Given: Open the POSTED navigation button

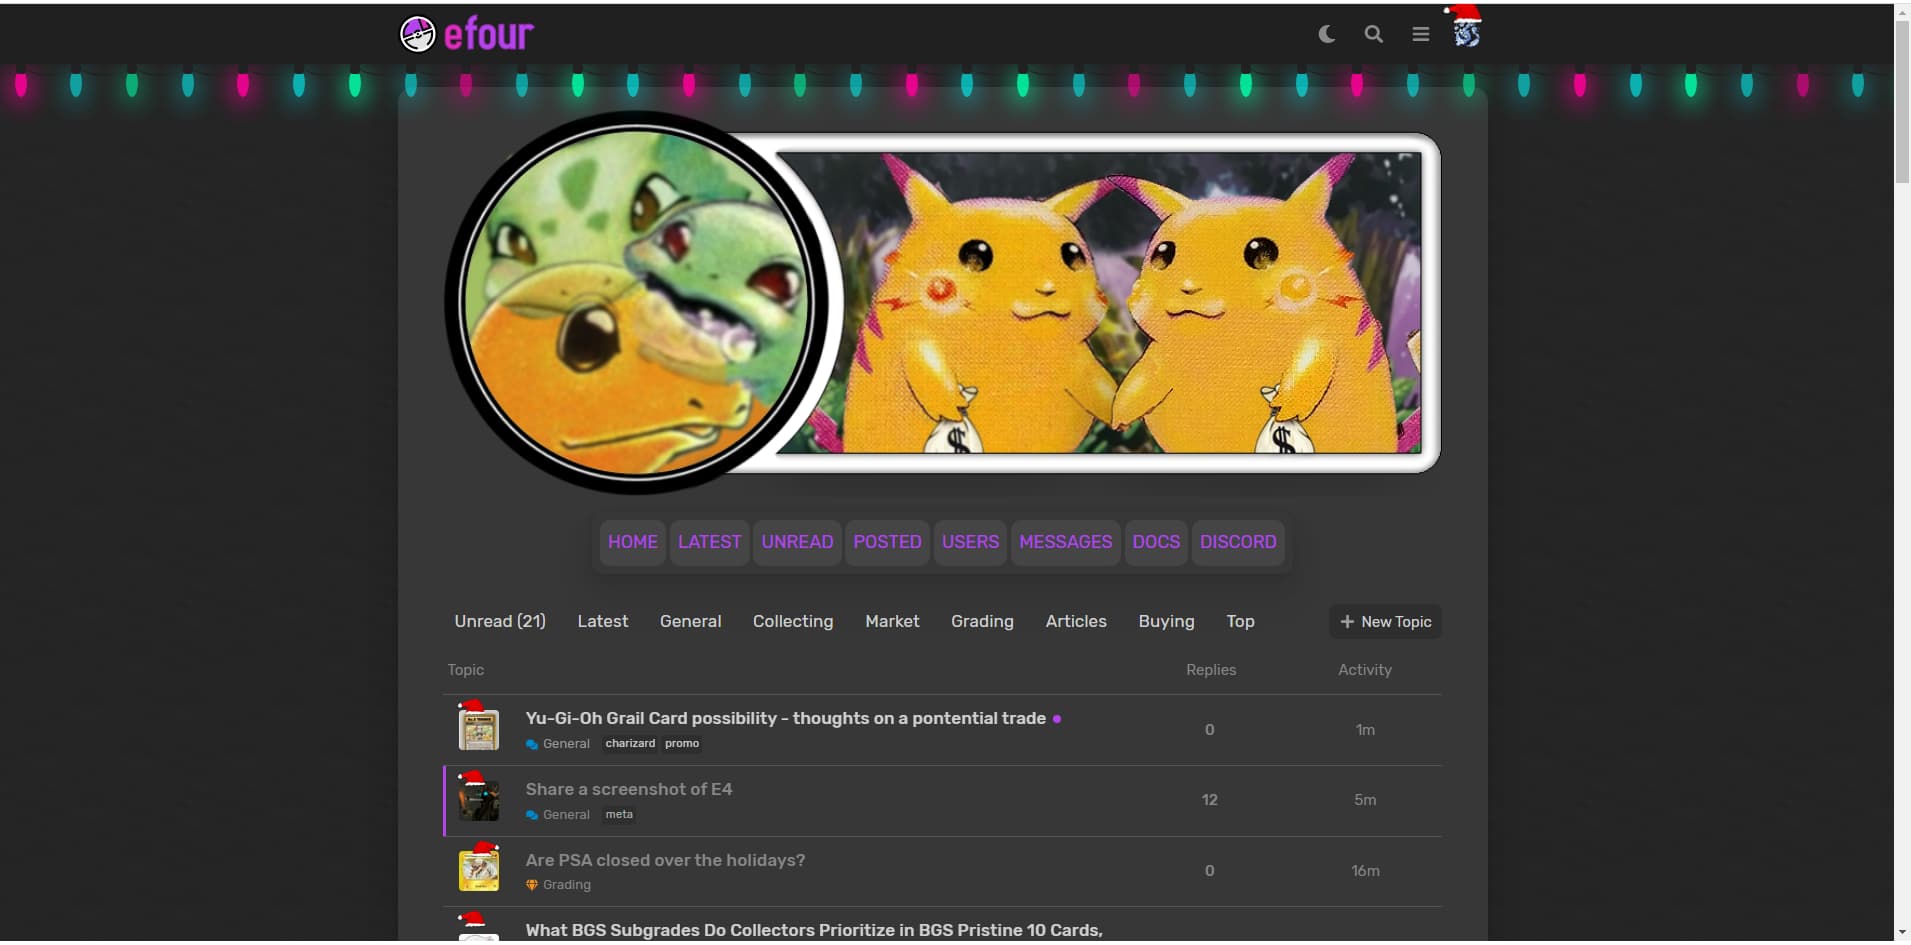Looking at the screenshot, I should [887, 542].
